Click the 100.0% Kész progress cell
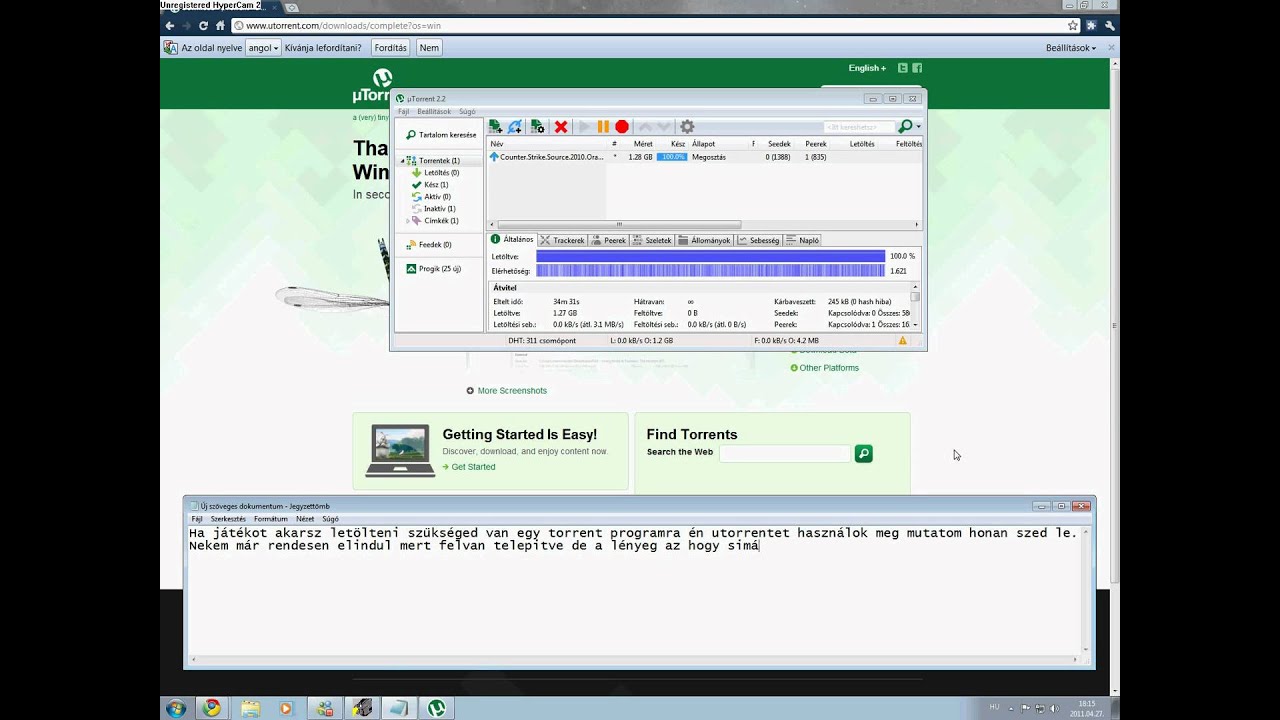The image size is (1280, 720). [x=672, y=157]
